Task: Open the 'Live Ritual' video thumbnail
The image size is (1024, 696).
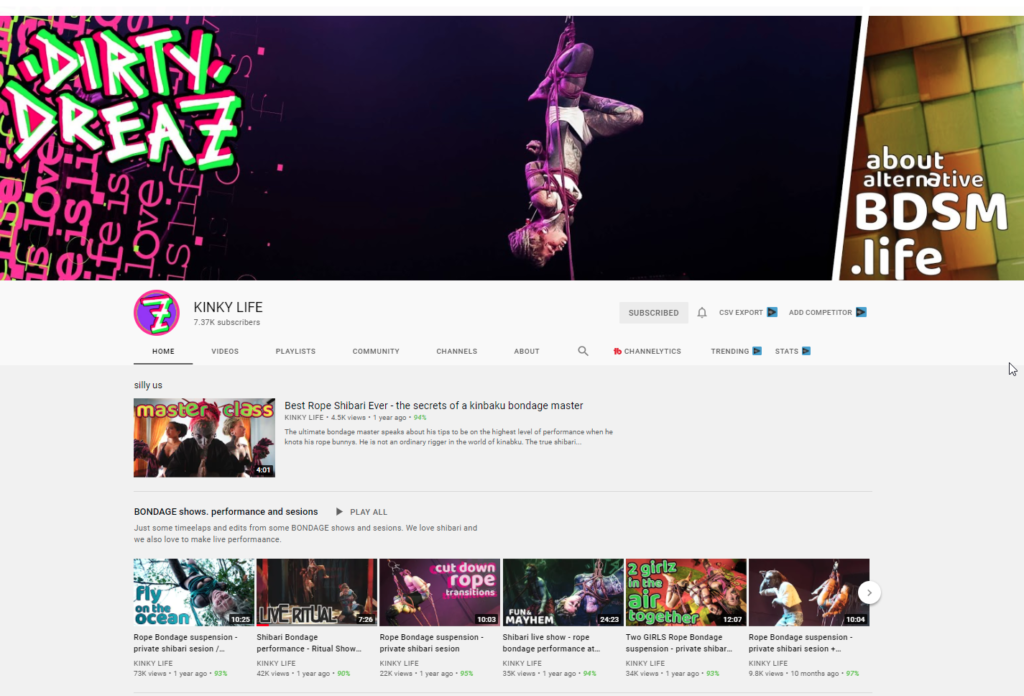Action: coord(317,592)
